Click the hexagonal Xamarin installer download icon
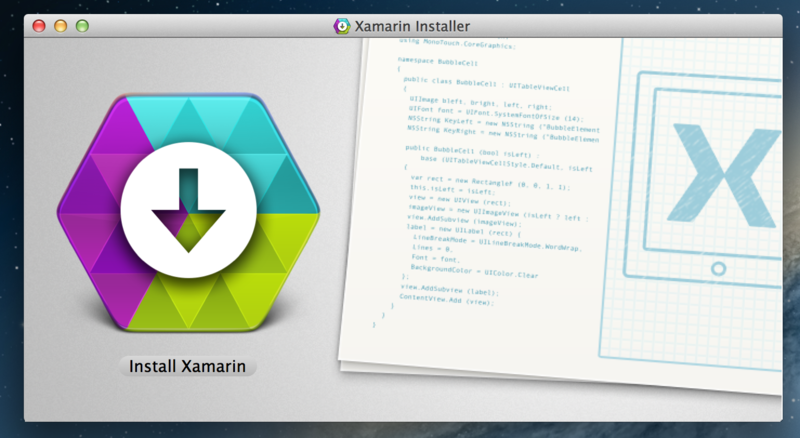The width and height of the screenshot is (800, 438). tap(188, 211)
